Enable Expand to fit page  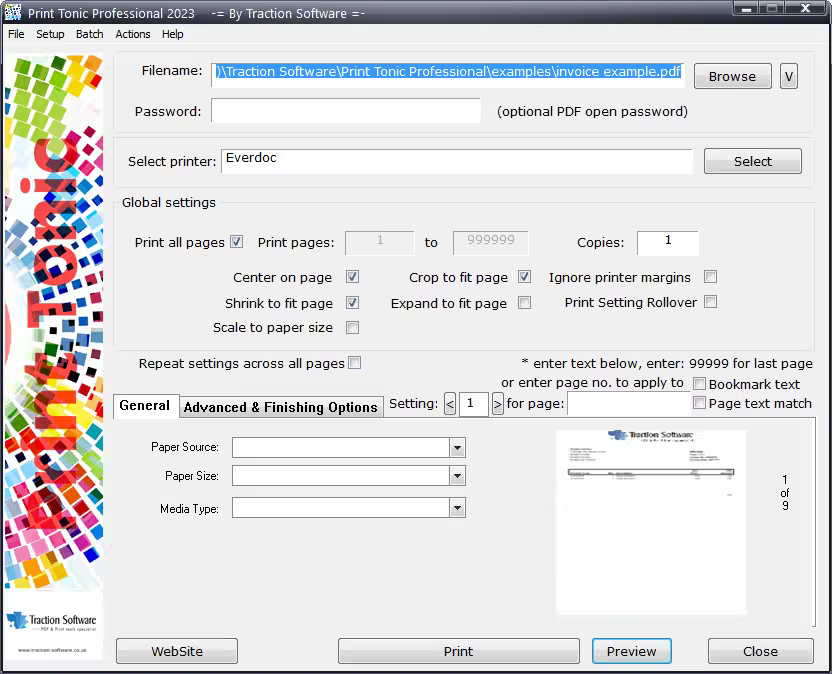tap(524, 303)
